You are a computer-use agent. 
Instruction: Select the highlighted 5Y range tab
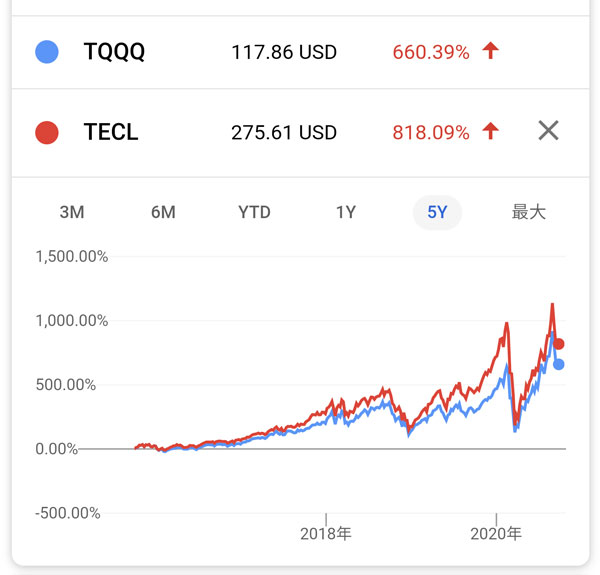(437, 212)
